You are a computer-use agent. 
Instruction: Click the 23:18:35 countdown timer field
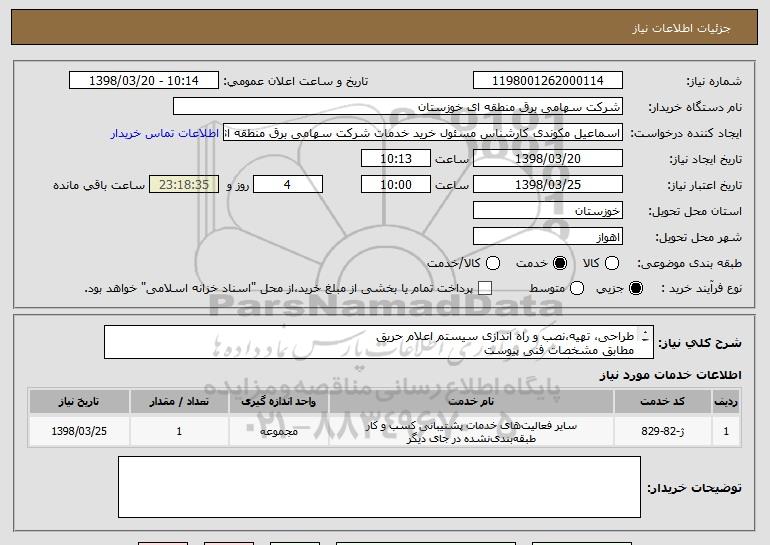(x=182, y=185)
